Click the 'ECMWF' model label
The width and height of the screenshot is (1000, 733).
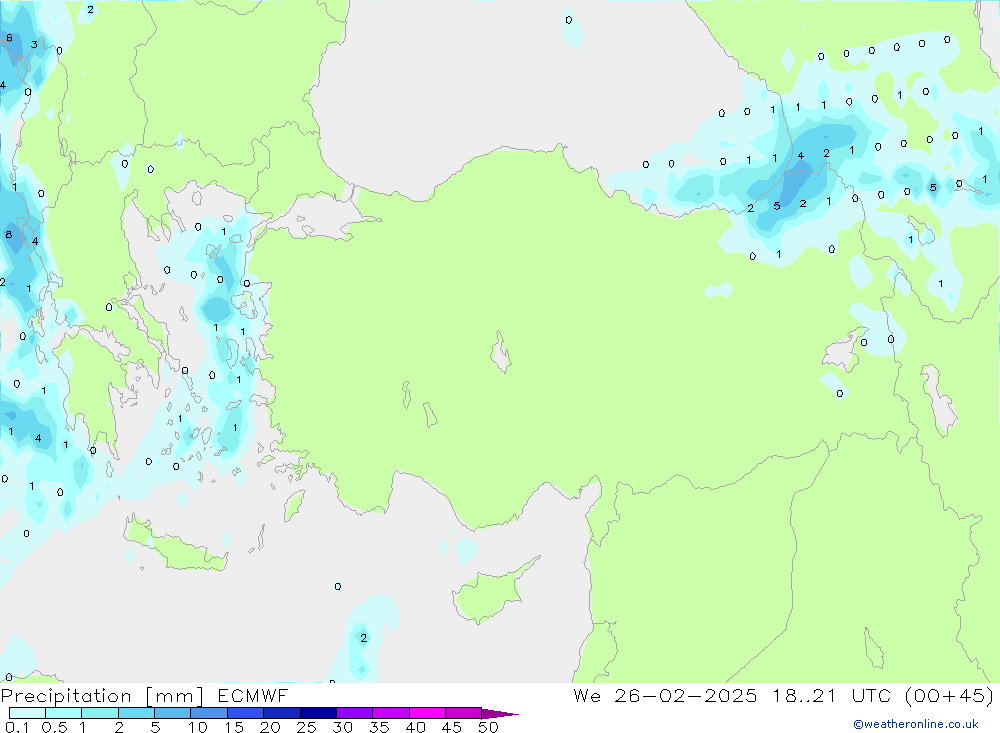click(x=253, y=696)
